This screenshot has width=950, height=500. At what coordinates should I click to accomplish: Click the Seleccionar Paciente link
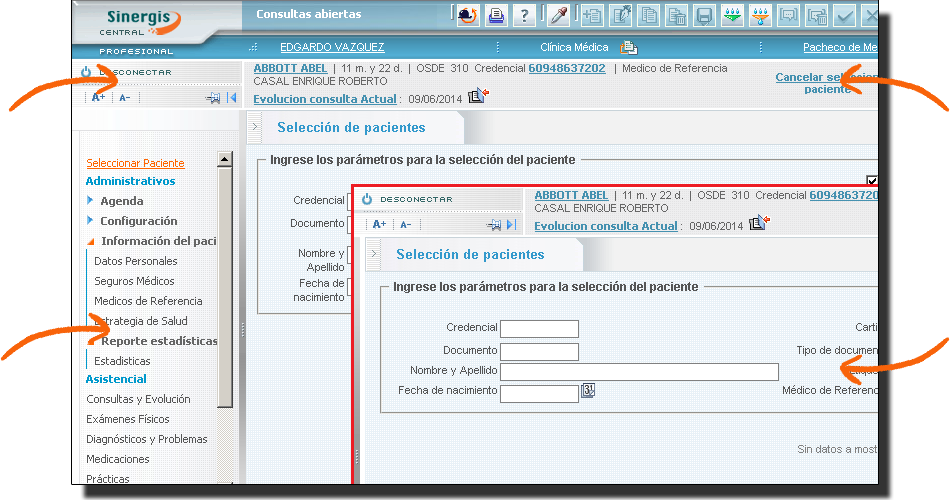click(x=135, y=163)
